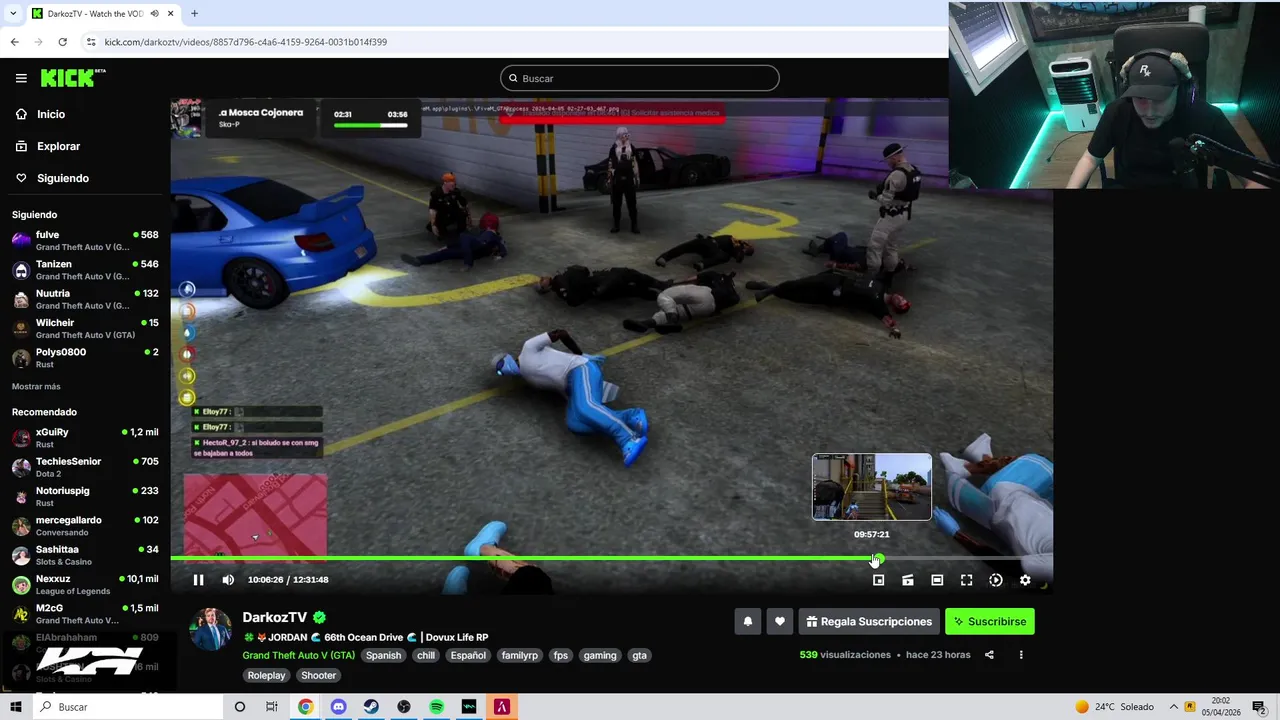Select the Spanish tag
This screenshot has height=720, width=1280.
[383, 655]
